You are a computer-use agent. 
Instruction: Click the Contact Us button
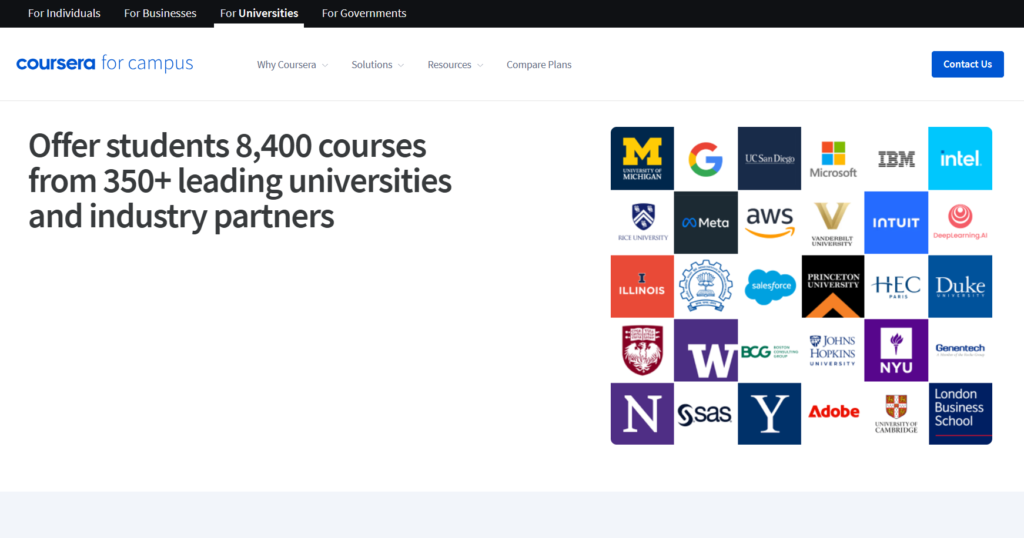point(967,64)
